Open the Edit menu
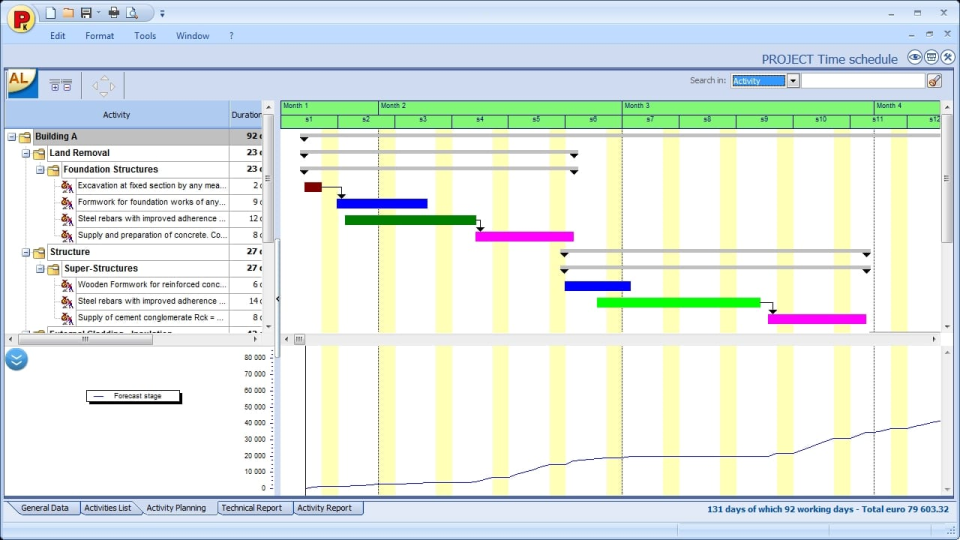 pos(58,36)
